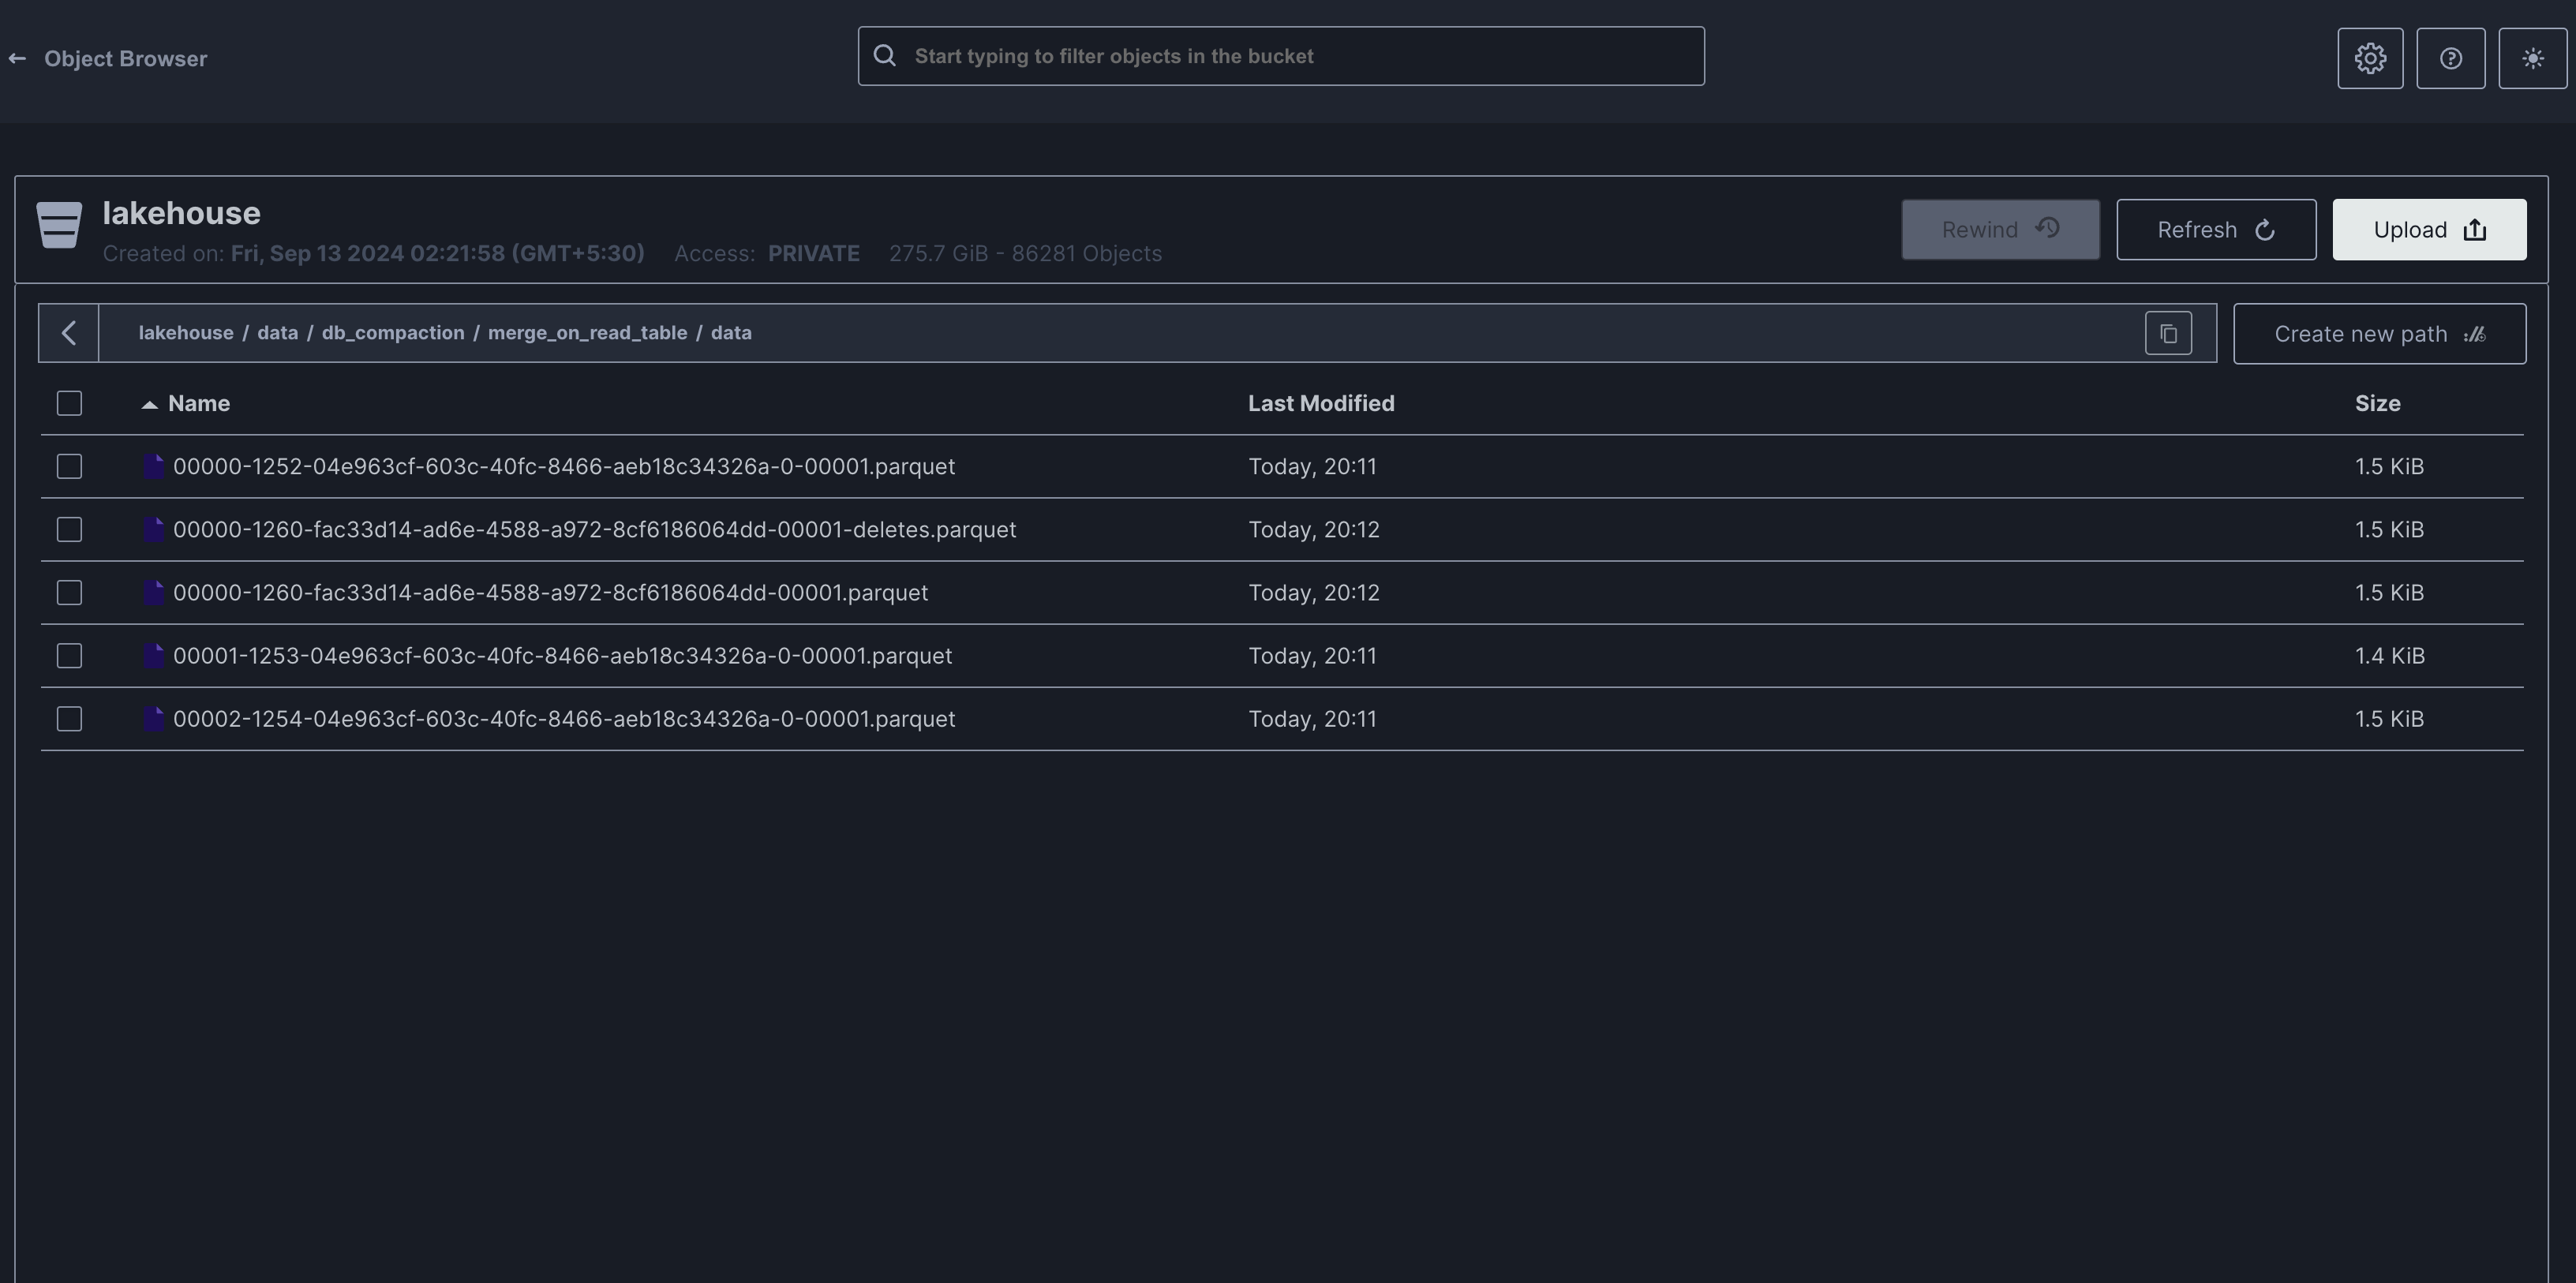Toggle the select-all checkbox in header
The image size is (2576, 1283).
click(69, 403)
